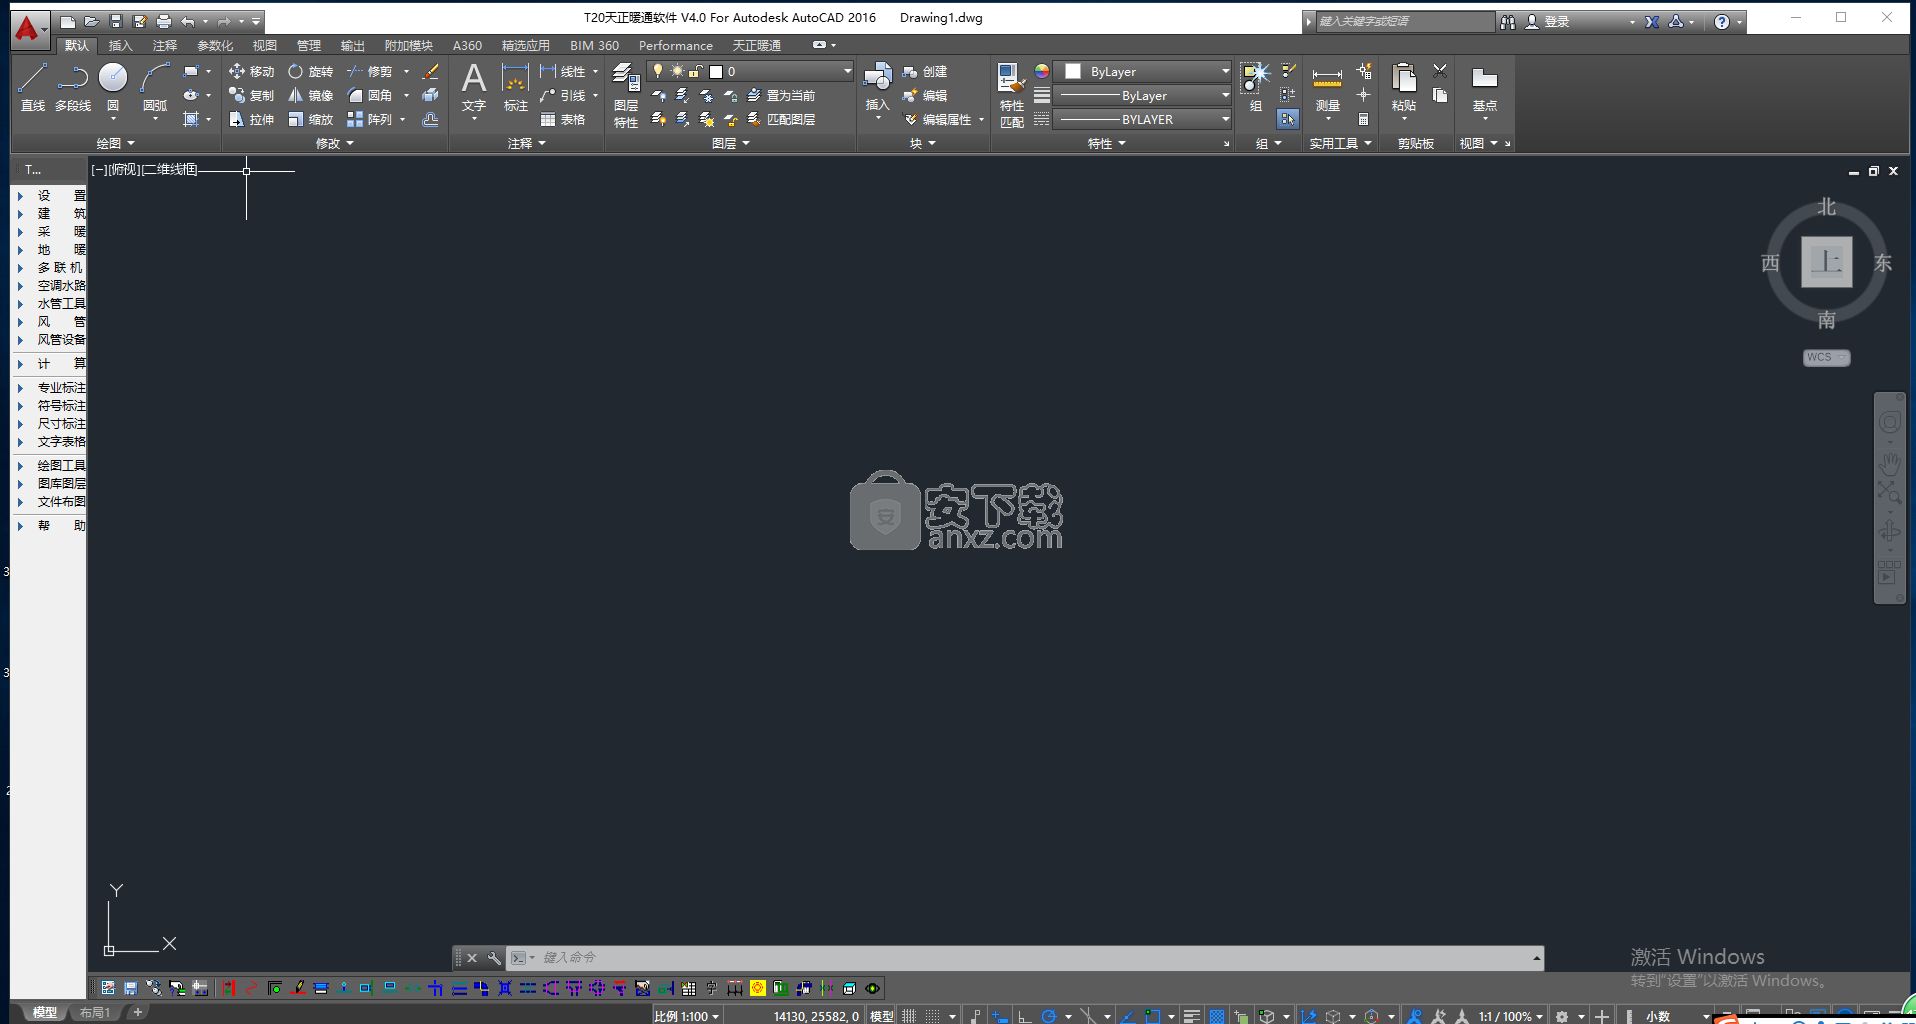
Task: Click the 线性 (Linear dimension) button
Action: 563,71
